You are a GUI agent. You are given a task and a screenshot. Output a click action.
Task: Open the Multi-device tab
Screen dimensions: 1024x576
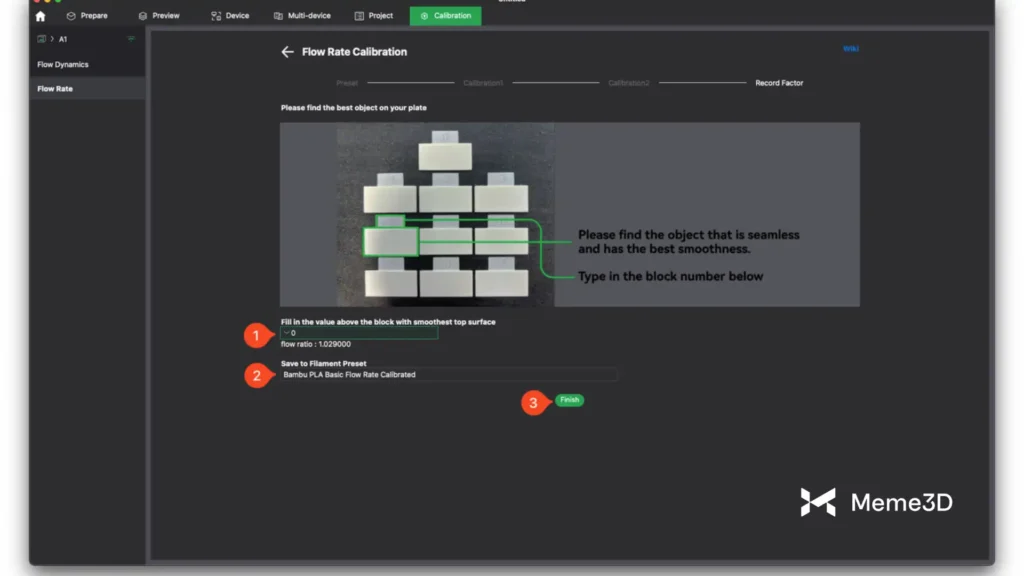coord(303,16)
